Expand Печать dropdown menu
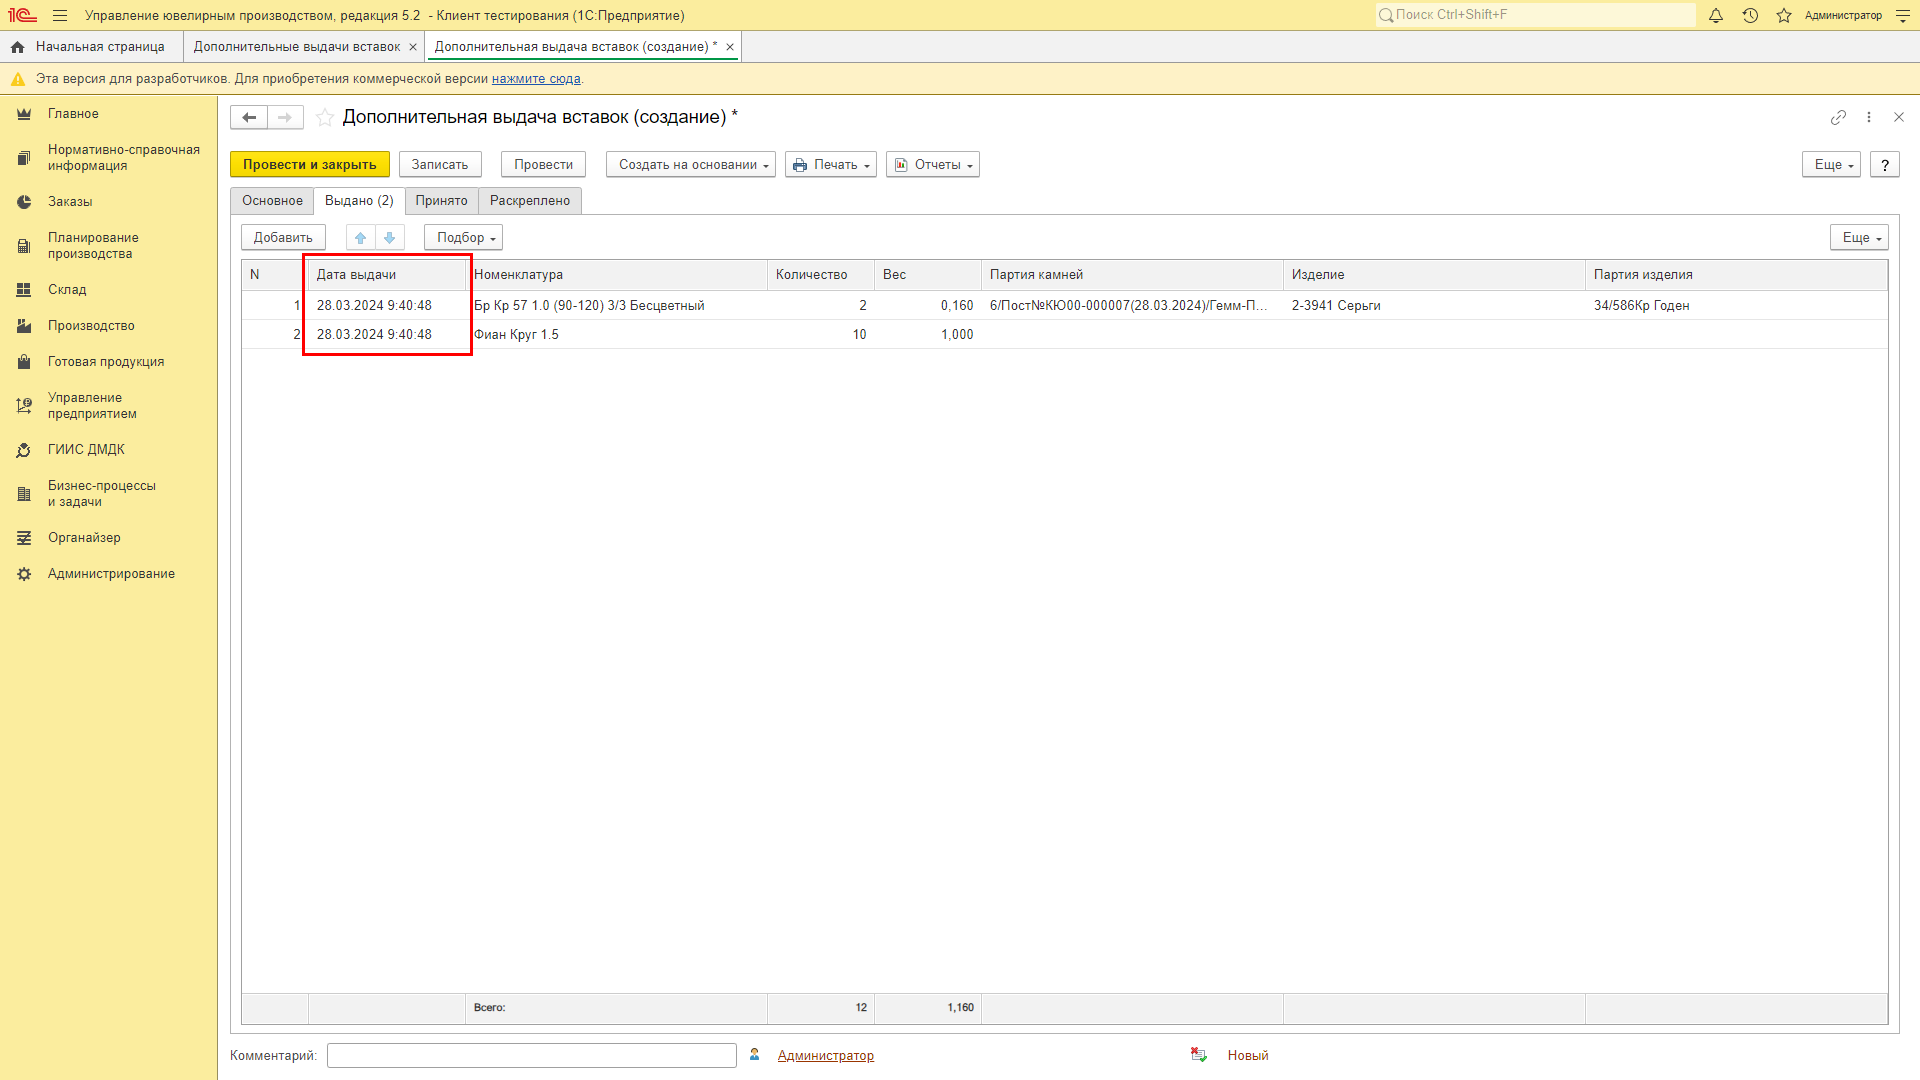The height and width of the screenshot is (1080, 1920). pyautogui.click(x=831, y=165)
